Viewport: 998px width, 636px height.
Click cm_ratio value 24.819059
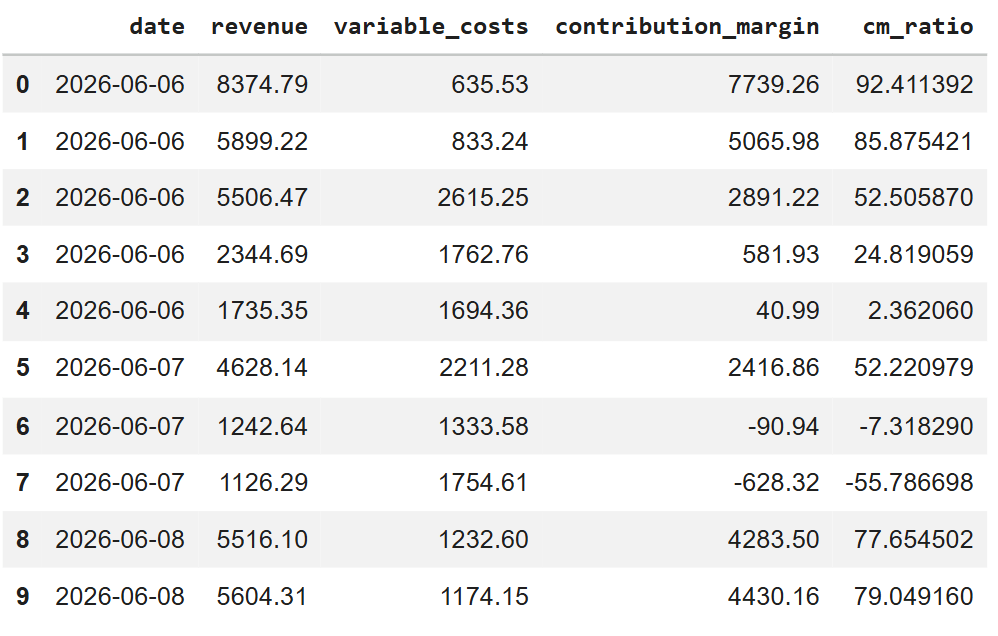point(913,255)
